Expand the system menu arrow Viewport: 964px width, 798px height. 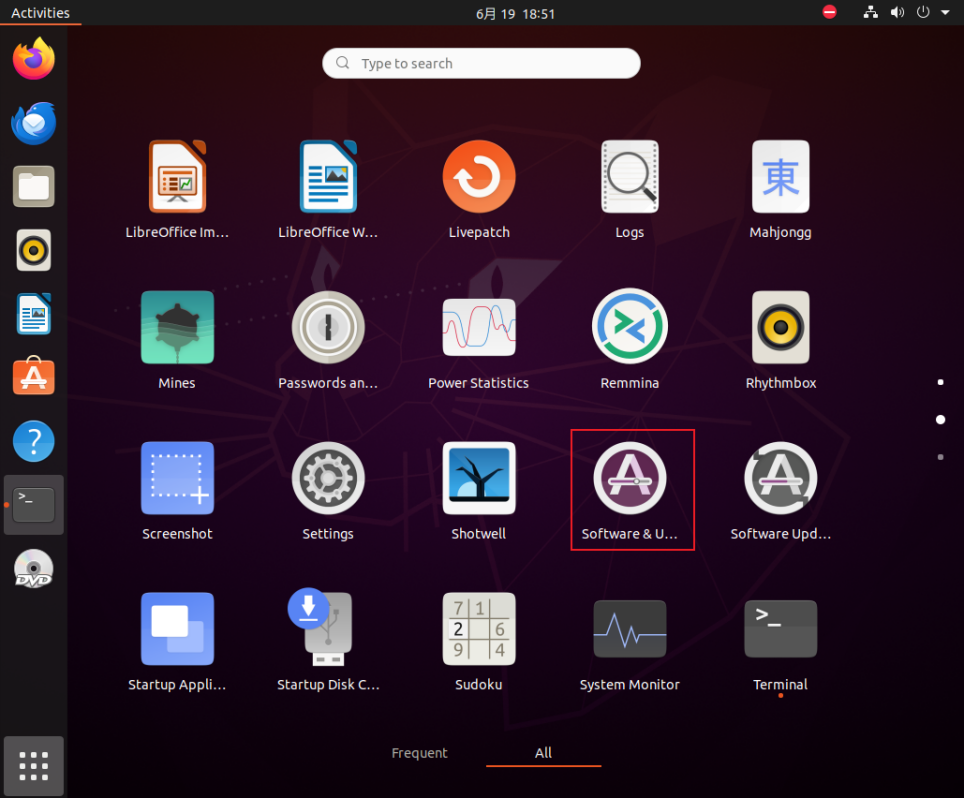[945, 12]
